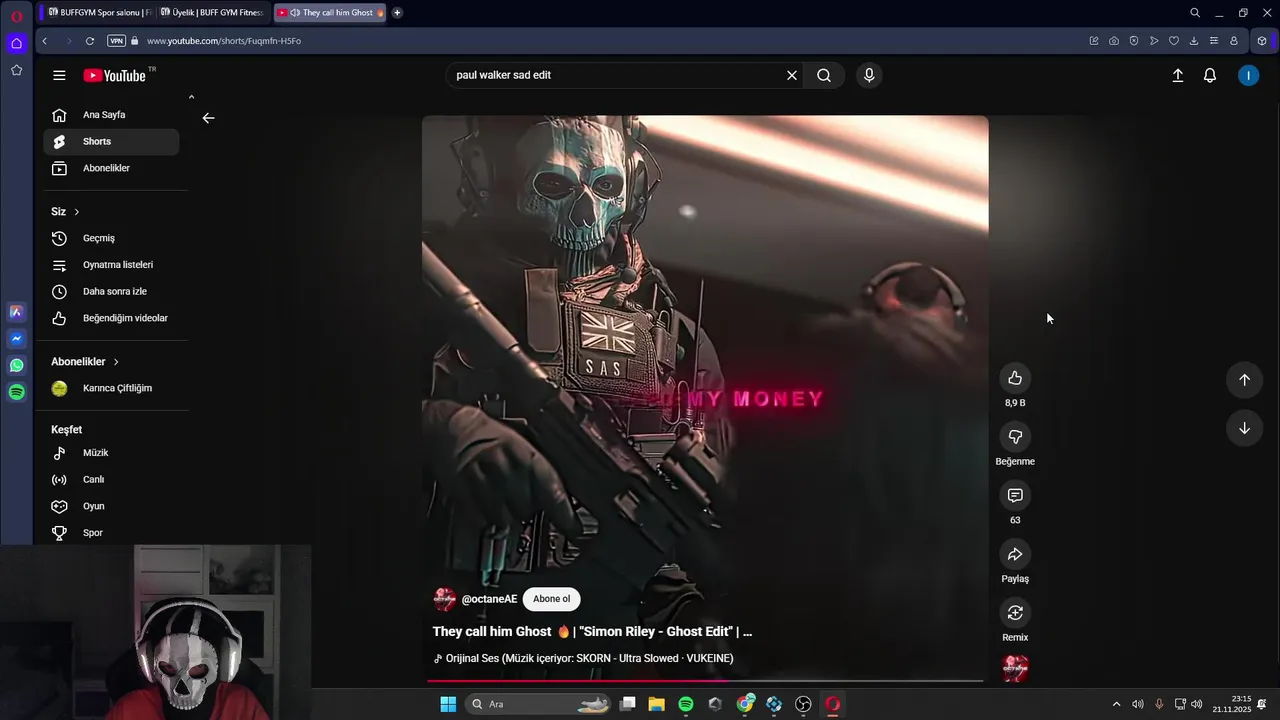Open Beğendiğim videolar
Screen dimensions: 1280x720
pos(111,318)
